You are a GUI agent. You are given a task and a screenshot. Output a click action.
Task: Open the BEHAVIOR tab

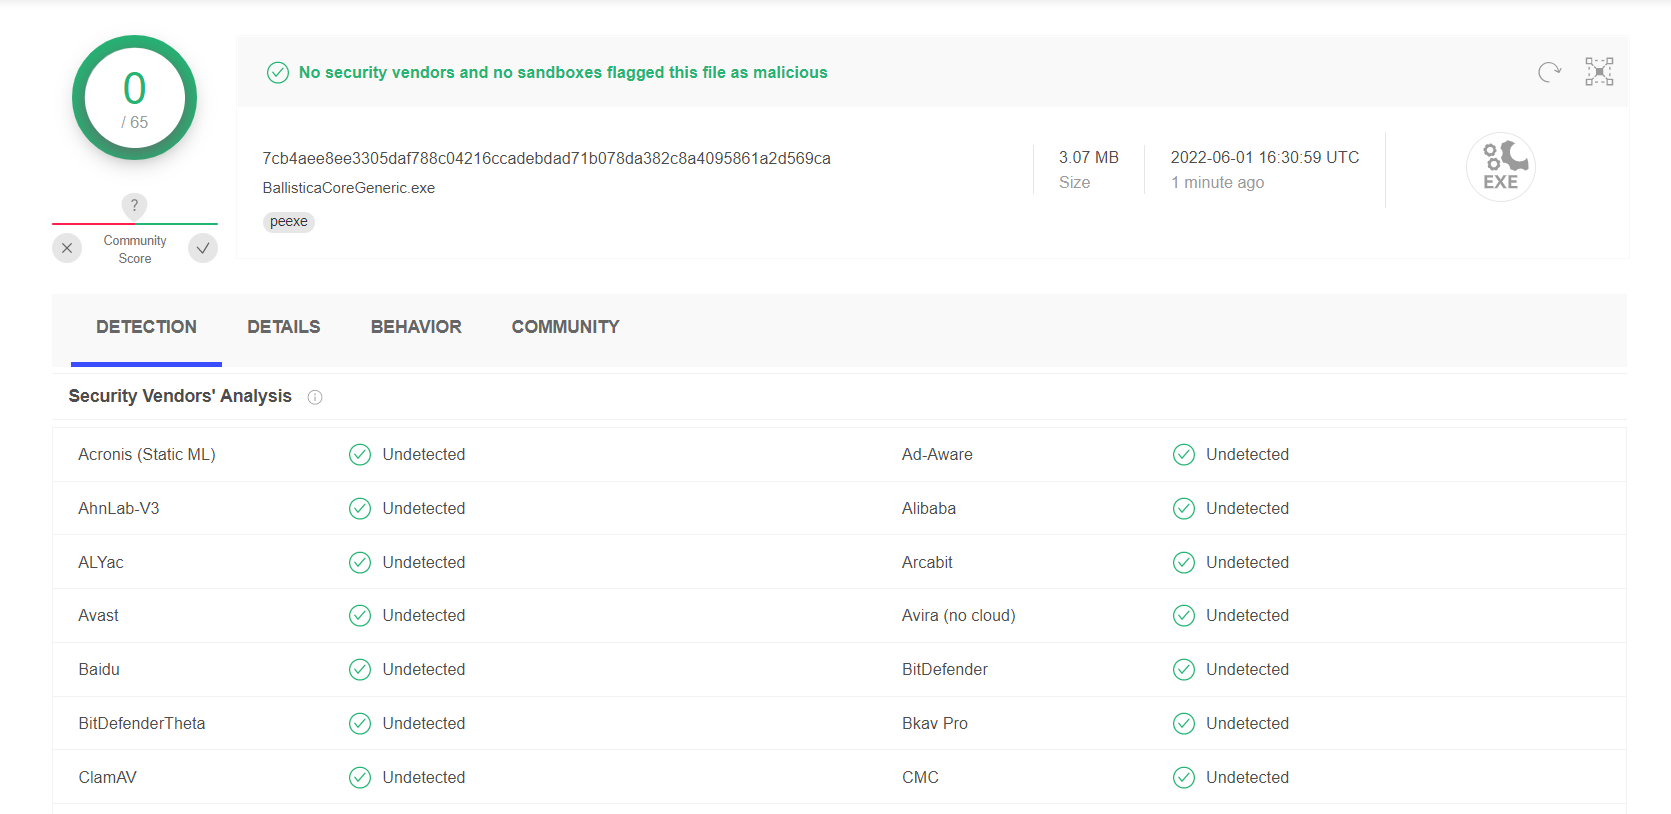click(416, 328)
